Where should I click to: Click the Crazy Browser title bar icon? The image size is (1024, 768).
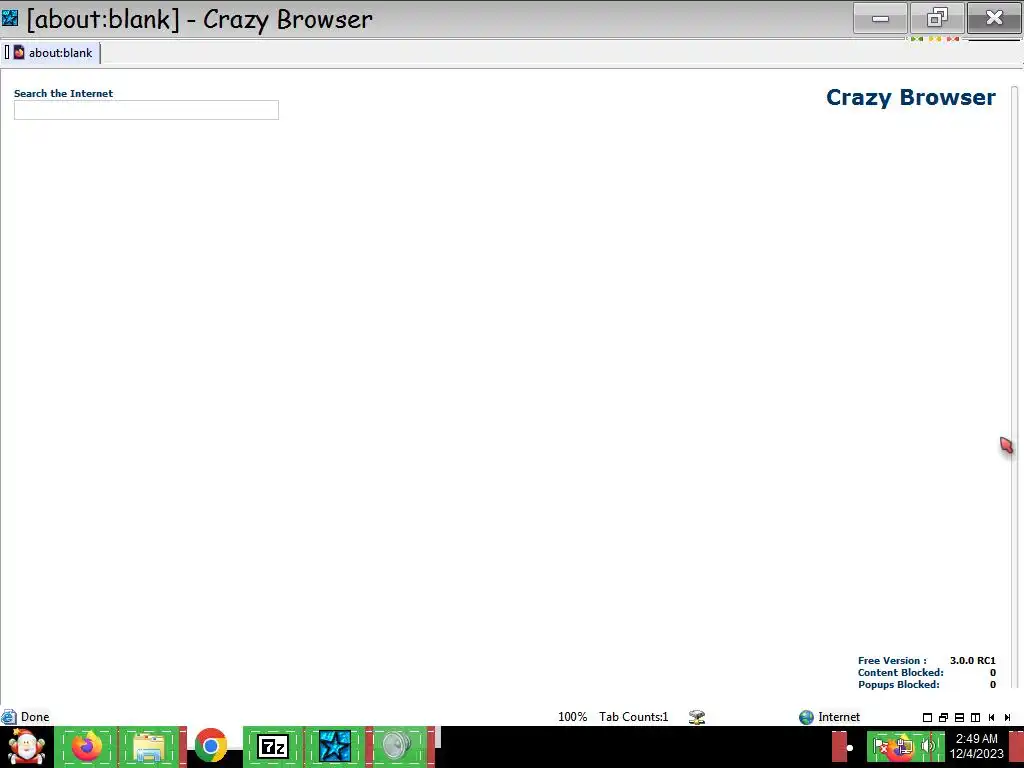[x=10, y=18]
